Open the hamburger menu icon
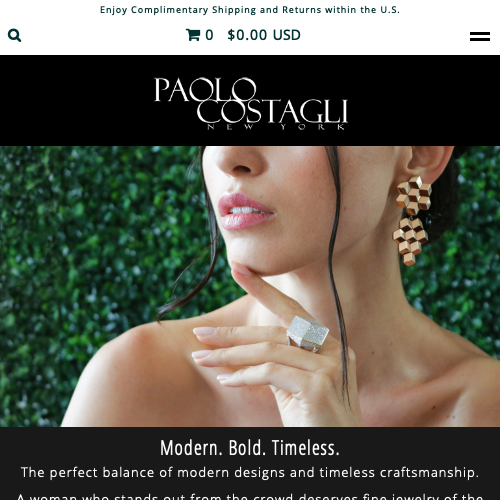 pos(480,36)
